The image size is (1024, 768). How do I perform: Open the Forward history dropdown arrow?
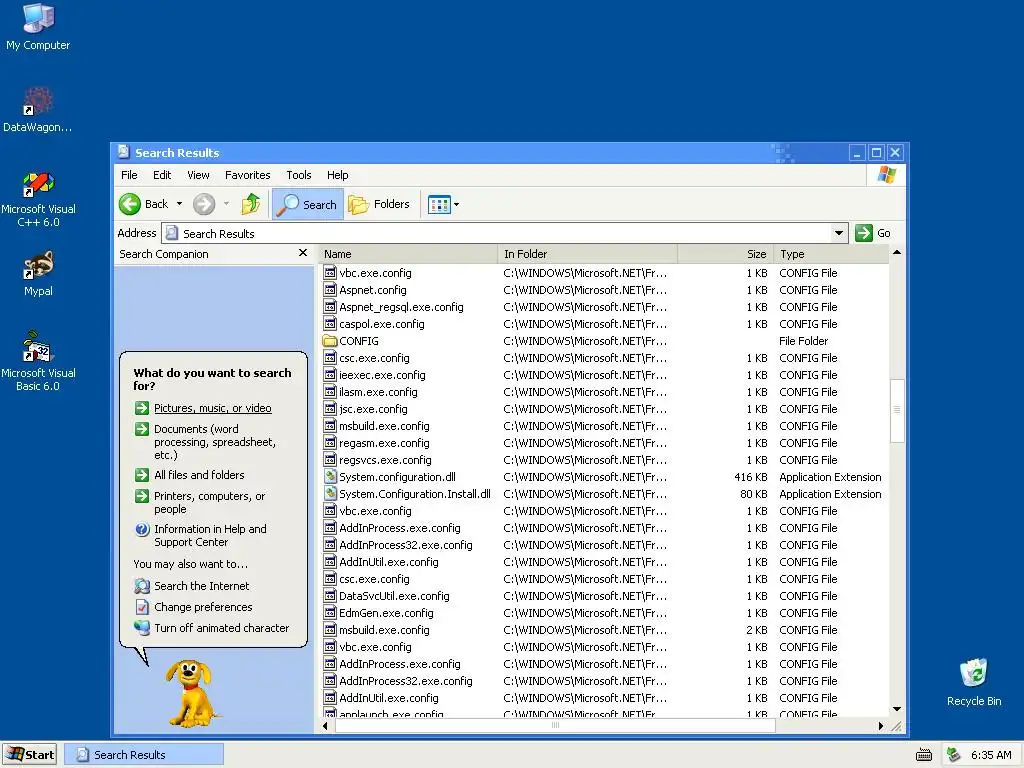click(227, 204)
